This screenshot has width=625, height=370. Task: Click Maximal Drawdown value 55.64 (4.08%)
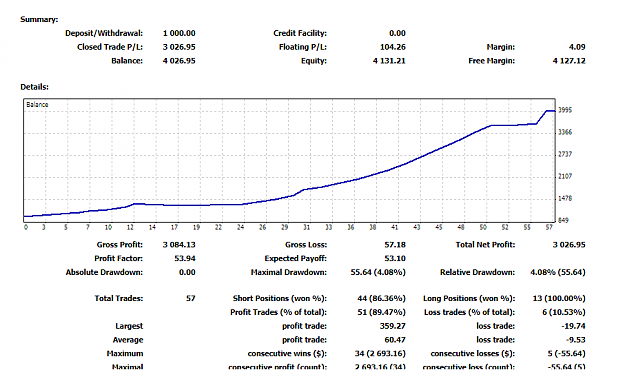tap(378, 272)
